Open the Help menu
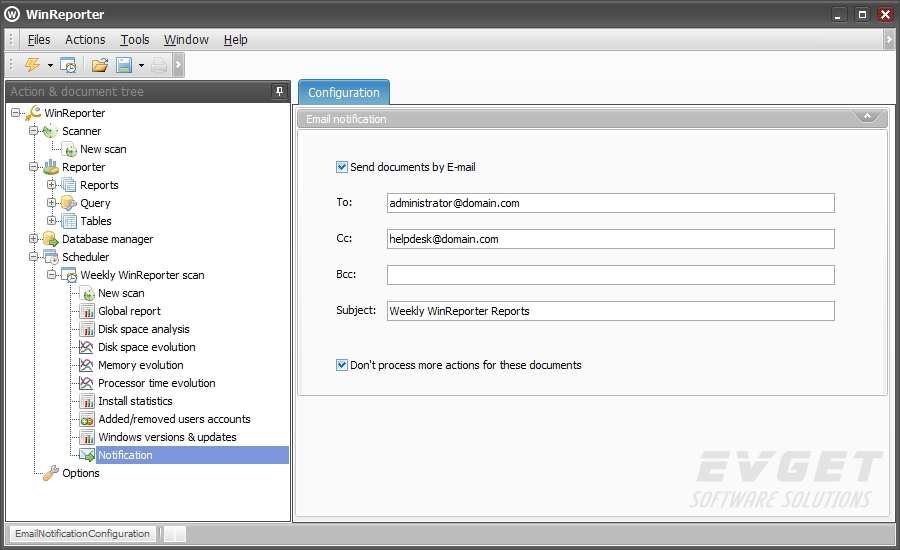 (x=235, y=40)
